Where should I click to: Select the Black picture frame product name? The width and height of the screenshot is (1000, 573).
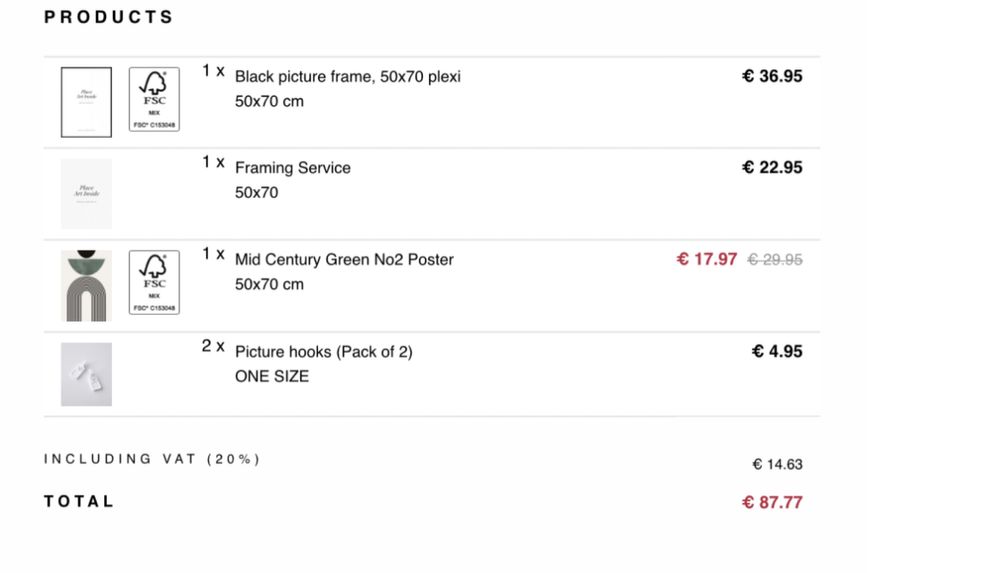[348, 77]
